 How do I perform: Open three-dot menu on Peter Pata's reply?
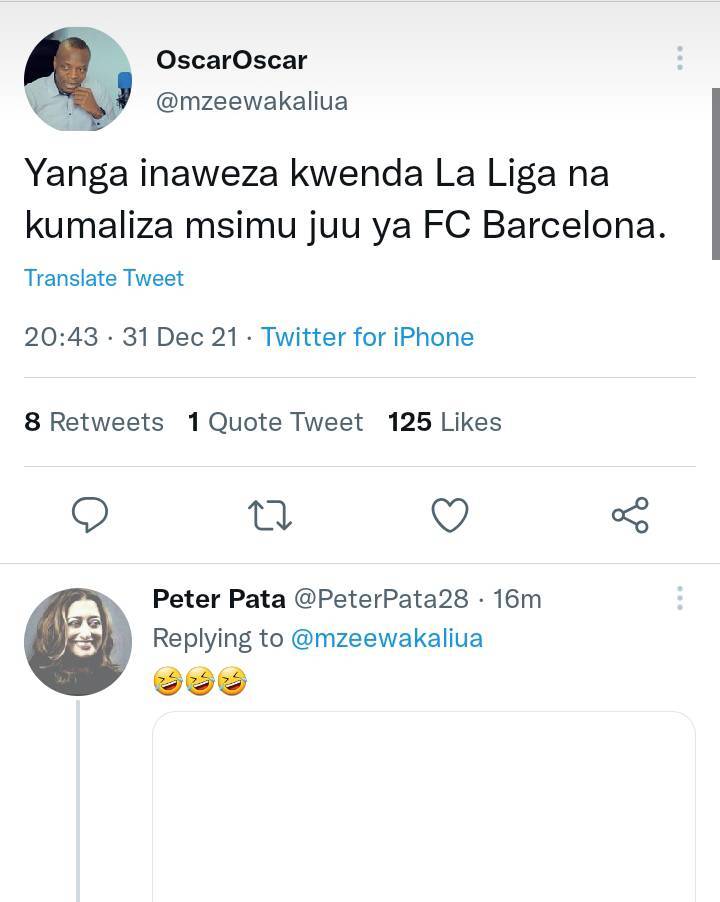680,598
